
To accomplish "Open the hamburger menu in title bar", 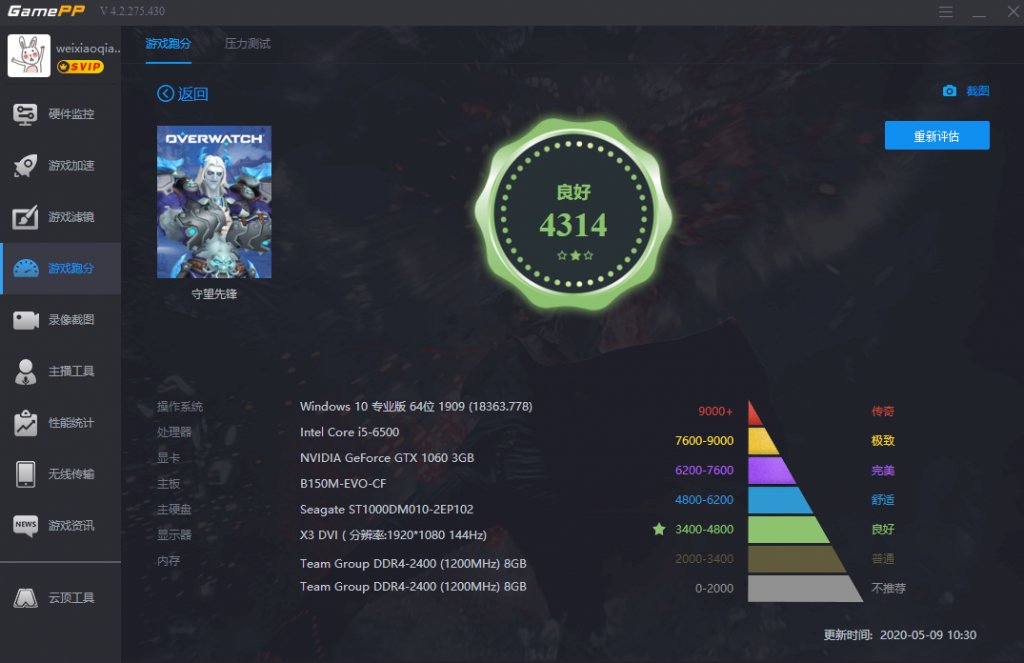I will (946, 12).
